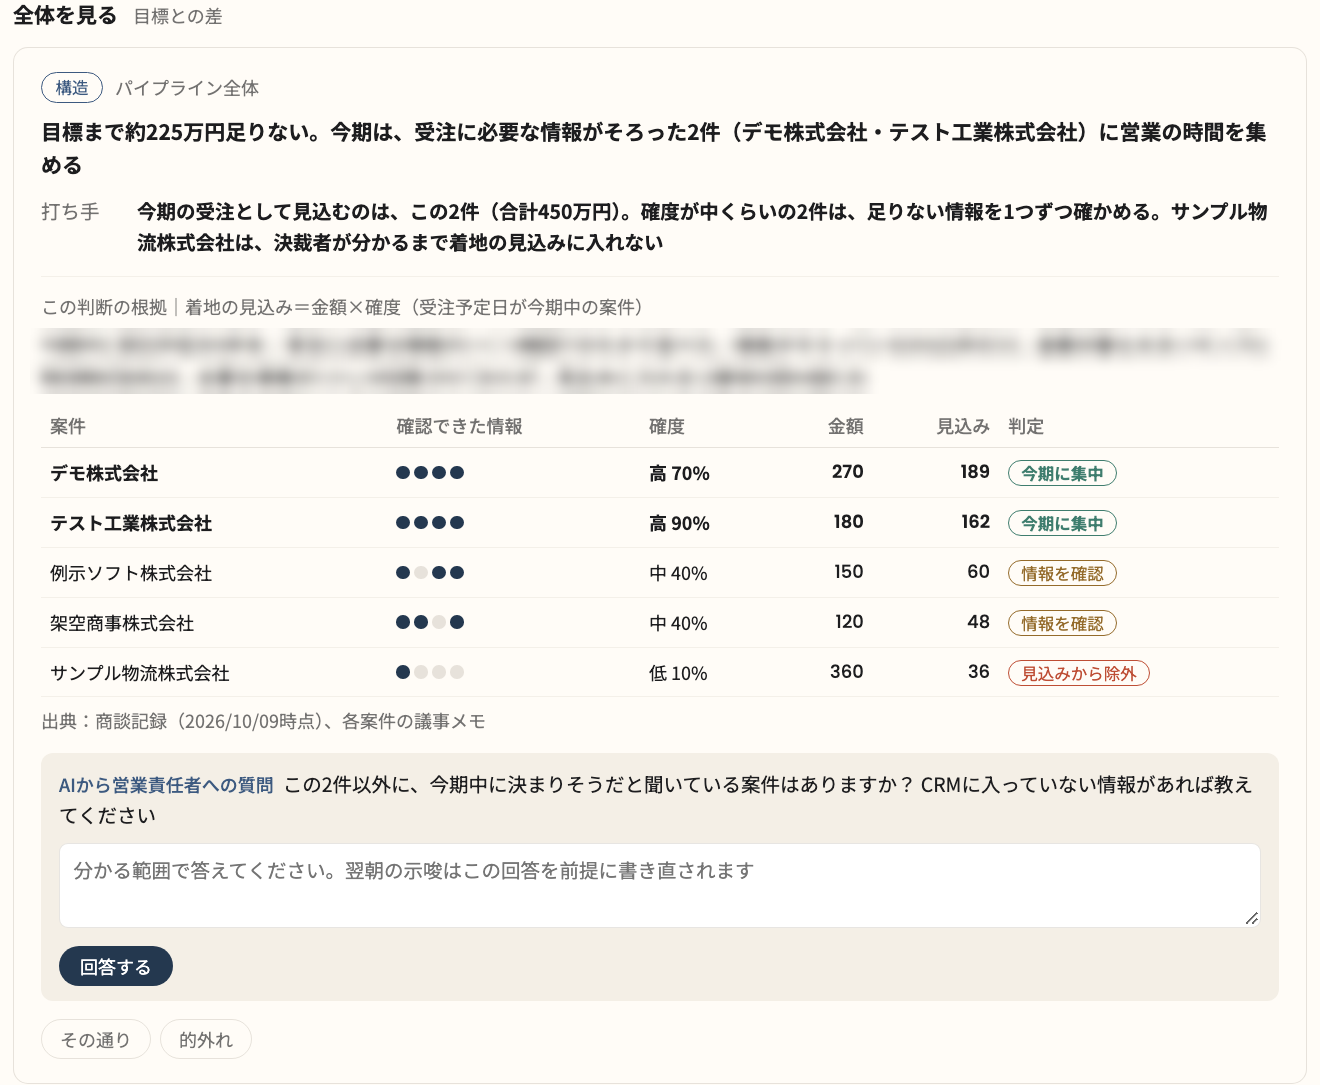This screenshot has width=1320, height=1085.
Task: Click 今期に集中 badge for テスト工業株式会社
Action: [1062, 523]
